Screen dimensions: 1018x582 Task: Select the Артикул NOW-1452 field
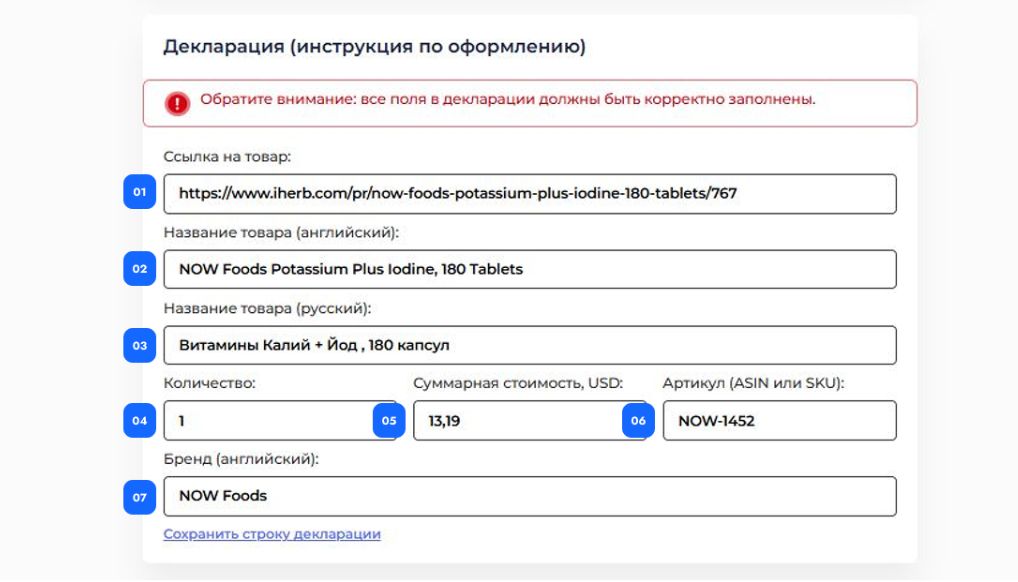(x=780, y=420)
